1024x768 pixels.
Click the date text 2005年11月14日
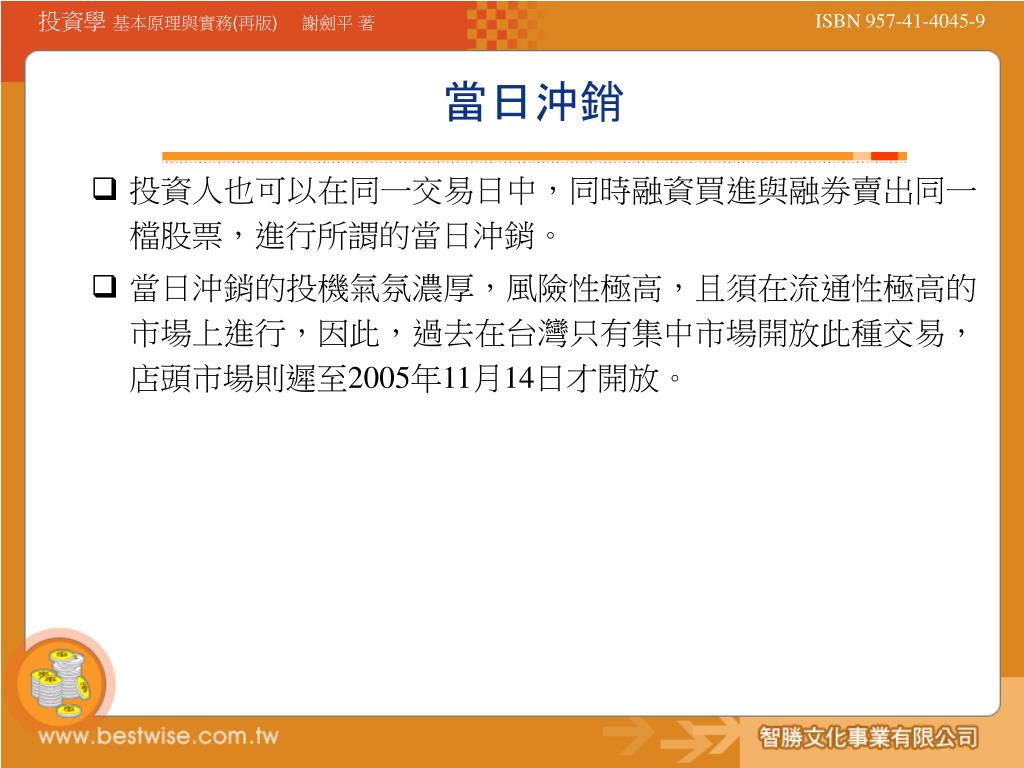point(455,378)
